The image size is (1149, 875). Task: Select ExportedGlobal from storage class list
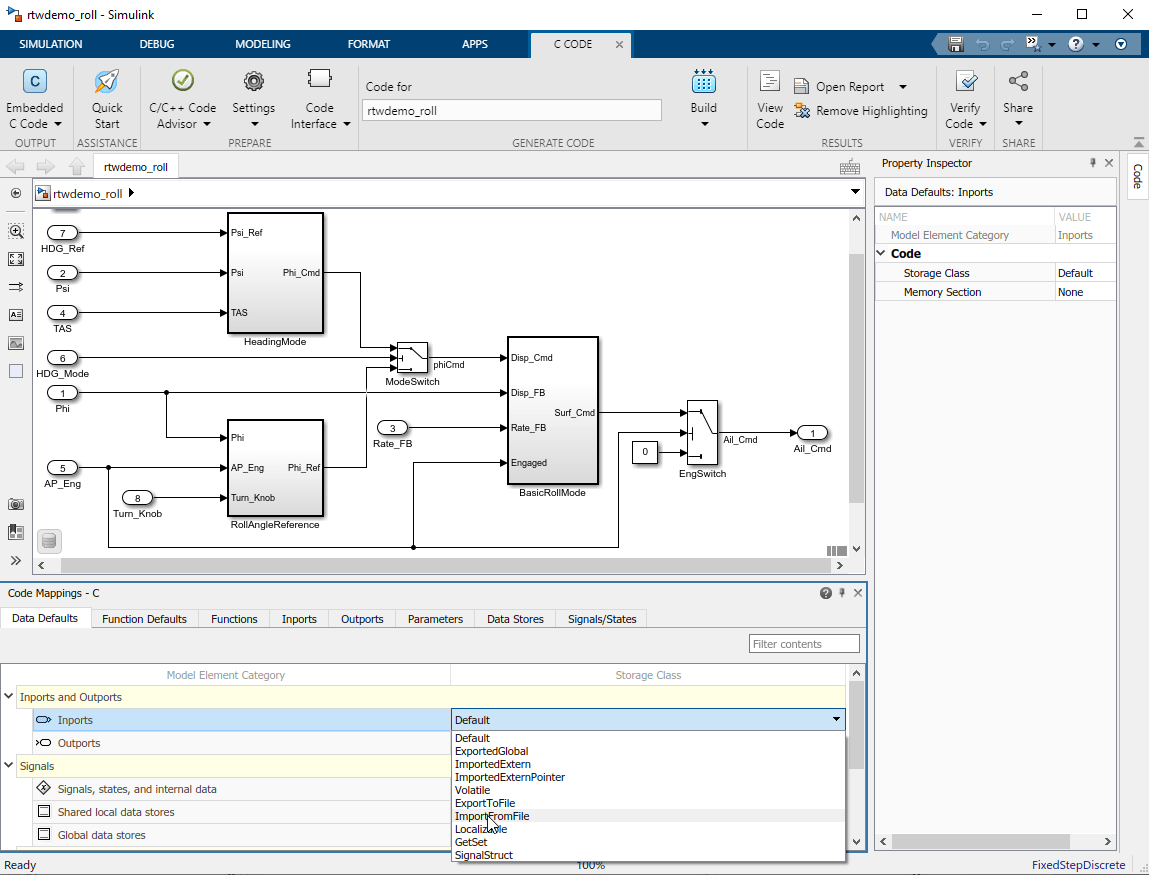click(491, 751)
